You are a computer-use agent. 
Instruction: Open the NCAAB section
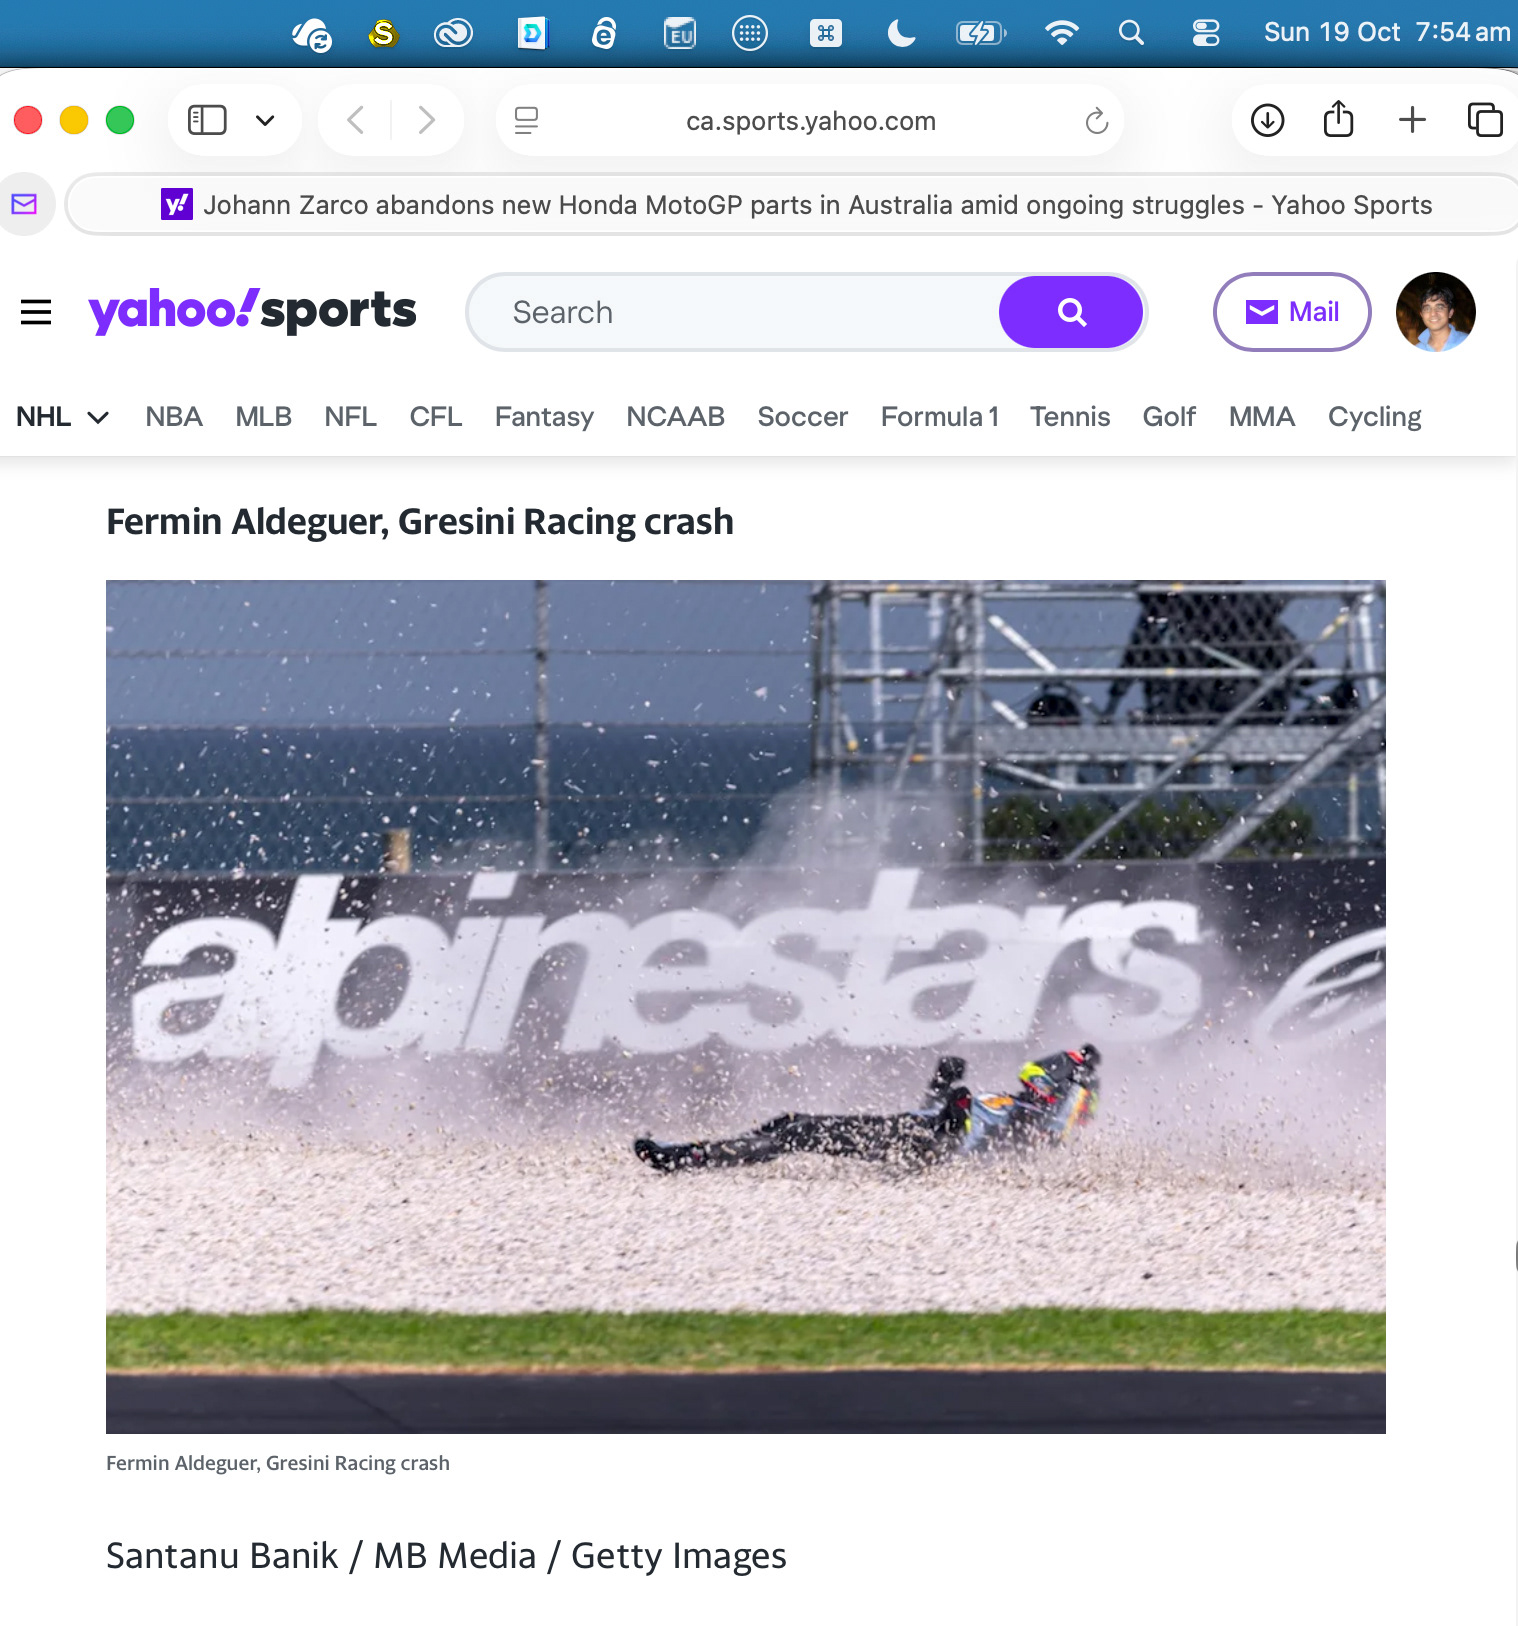point(676,417)
